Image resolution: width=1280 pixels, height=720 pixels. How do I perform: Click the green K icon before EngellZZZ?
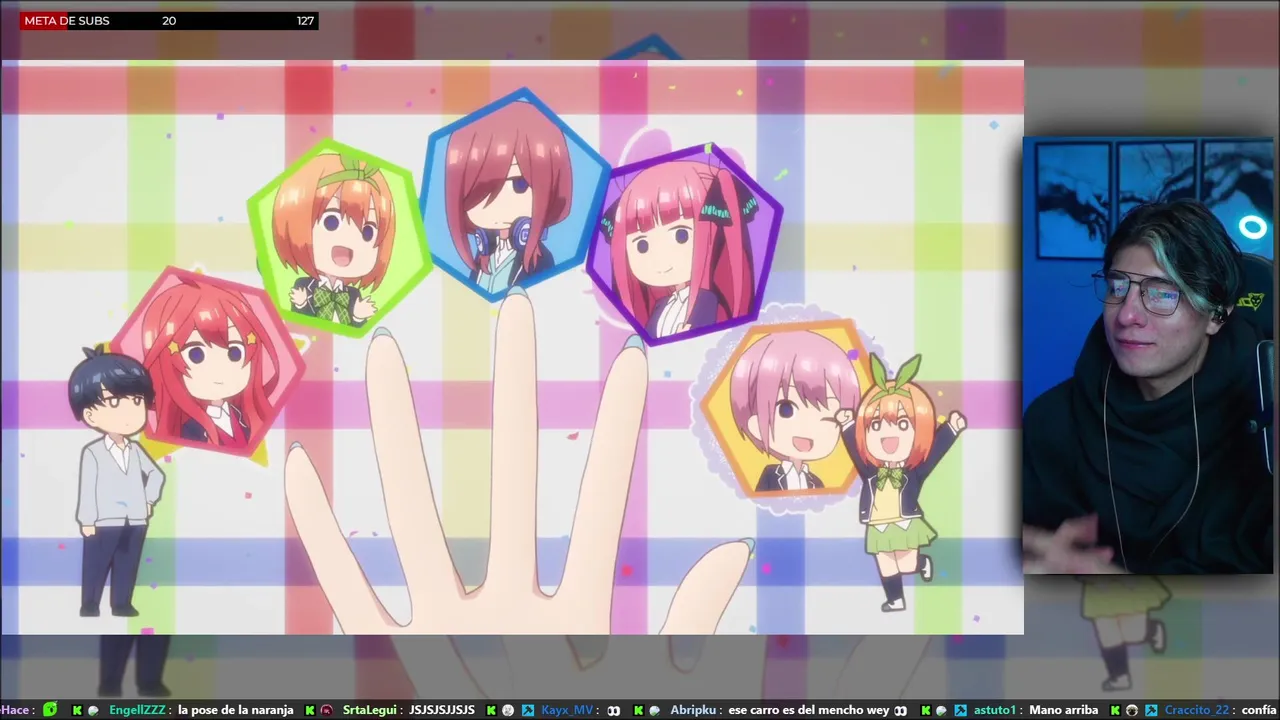(77, 710)
